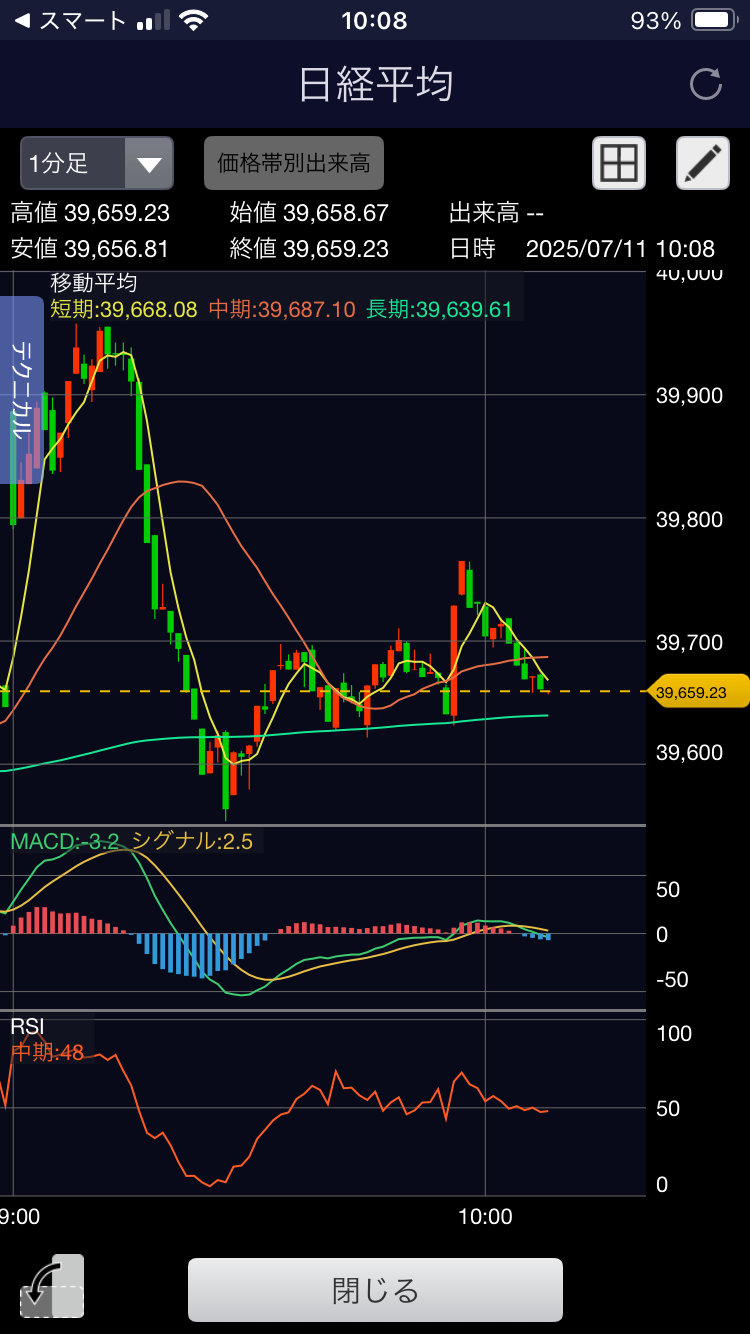The width and height of the screenshot is (750, 1334).
Task: Open the chart layout grid icon
Action: tap(619, 163)
